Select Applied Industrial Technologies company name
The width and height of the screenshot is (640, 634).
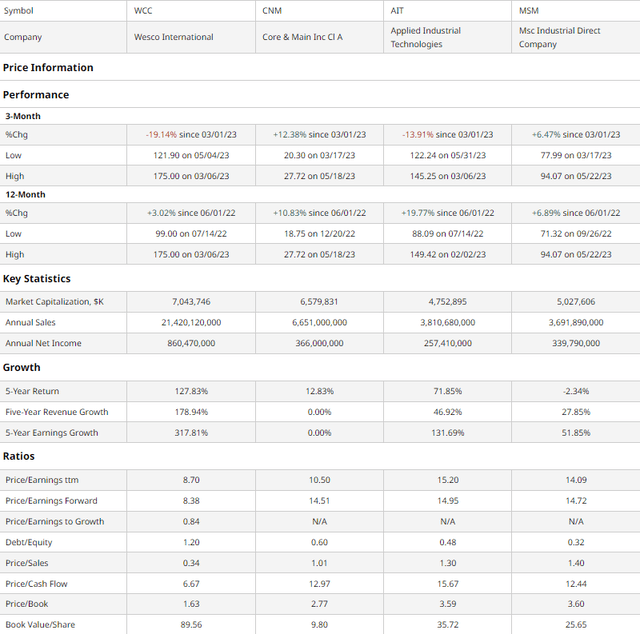[x=425, y=37]
